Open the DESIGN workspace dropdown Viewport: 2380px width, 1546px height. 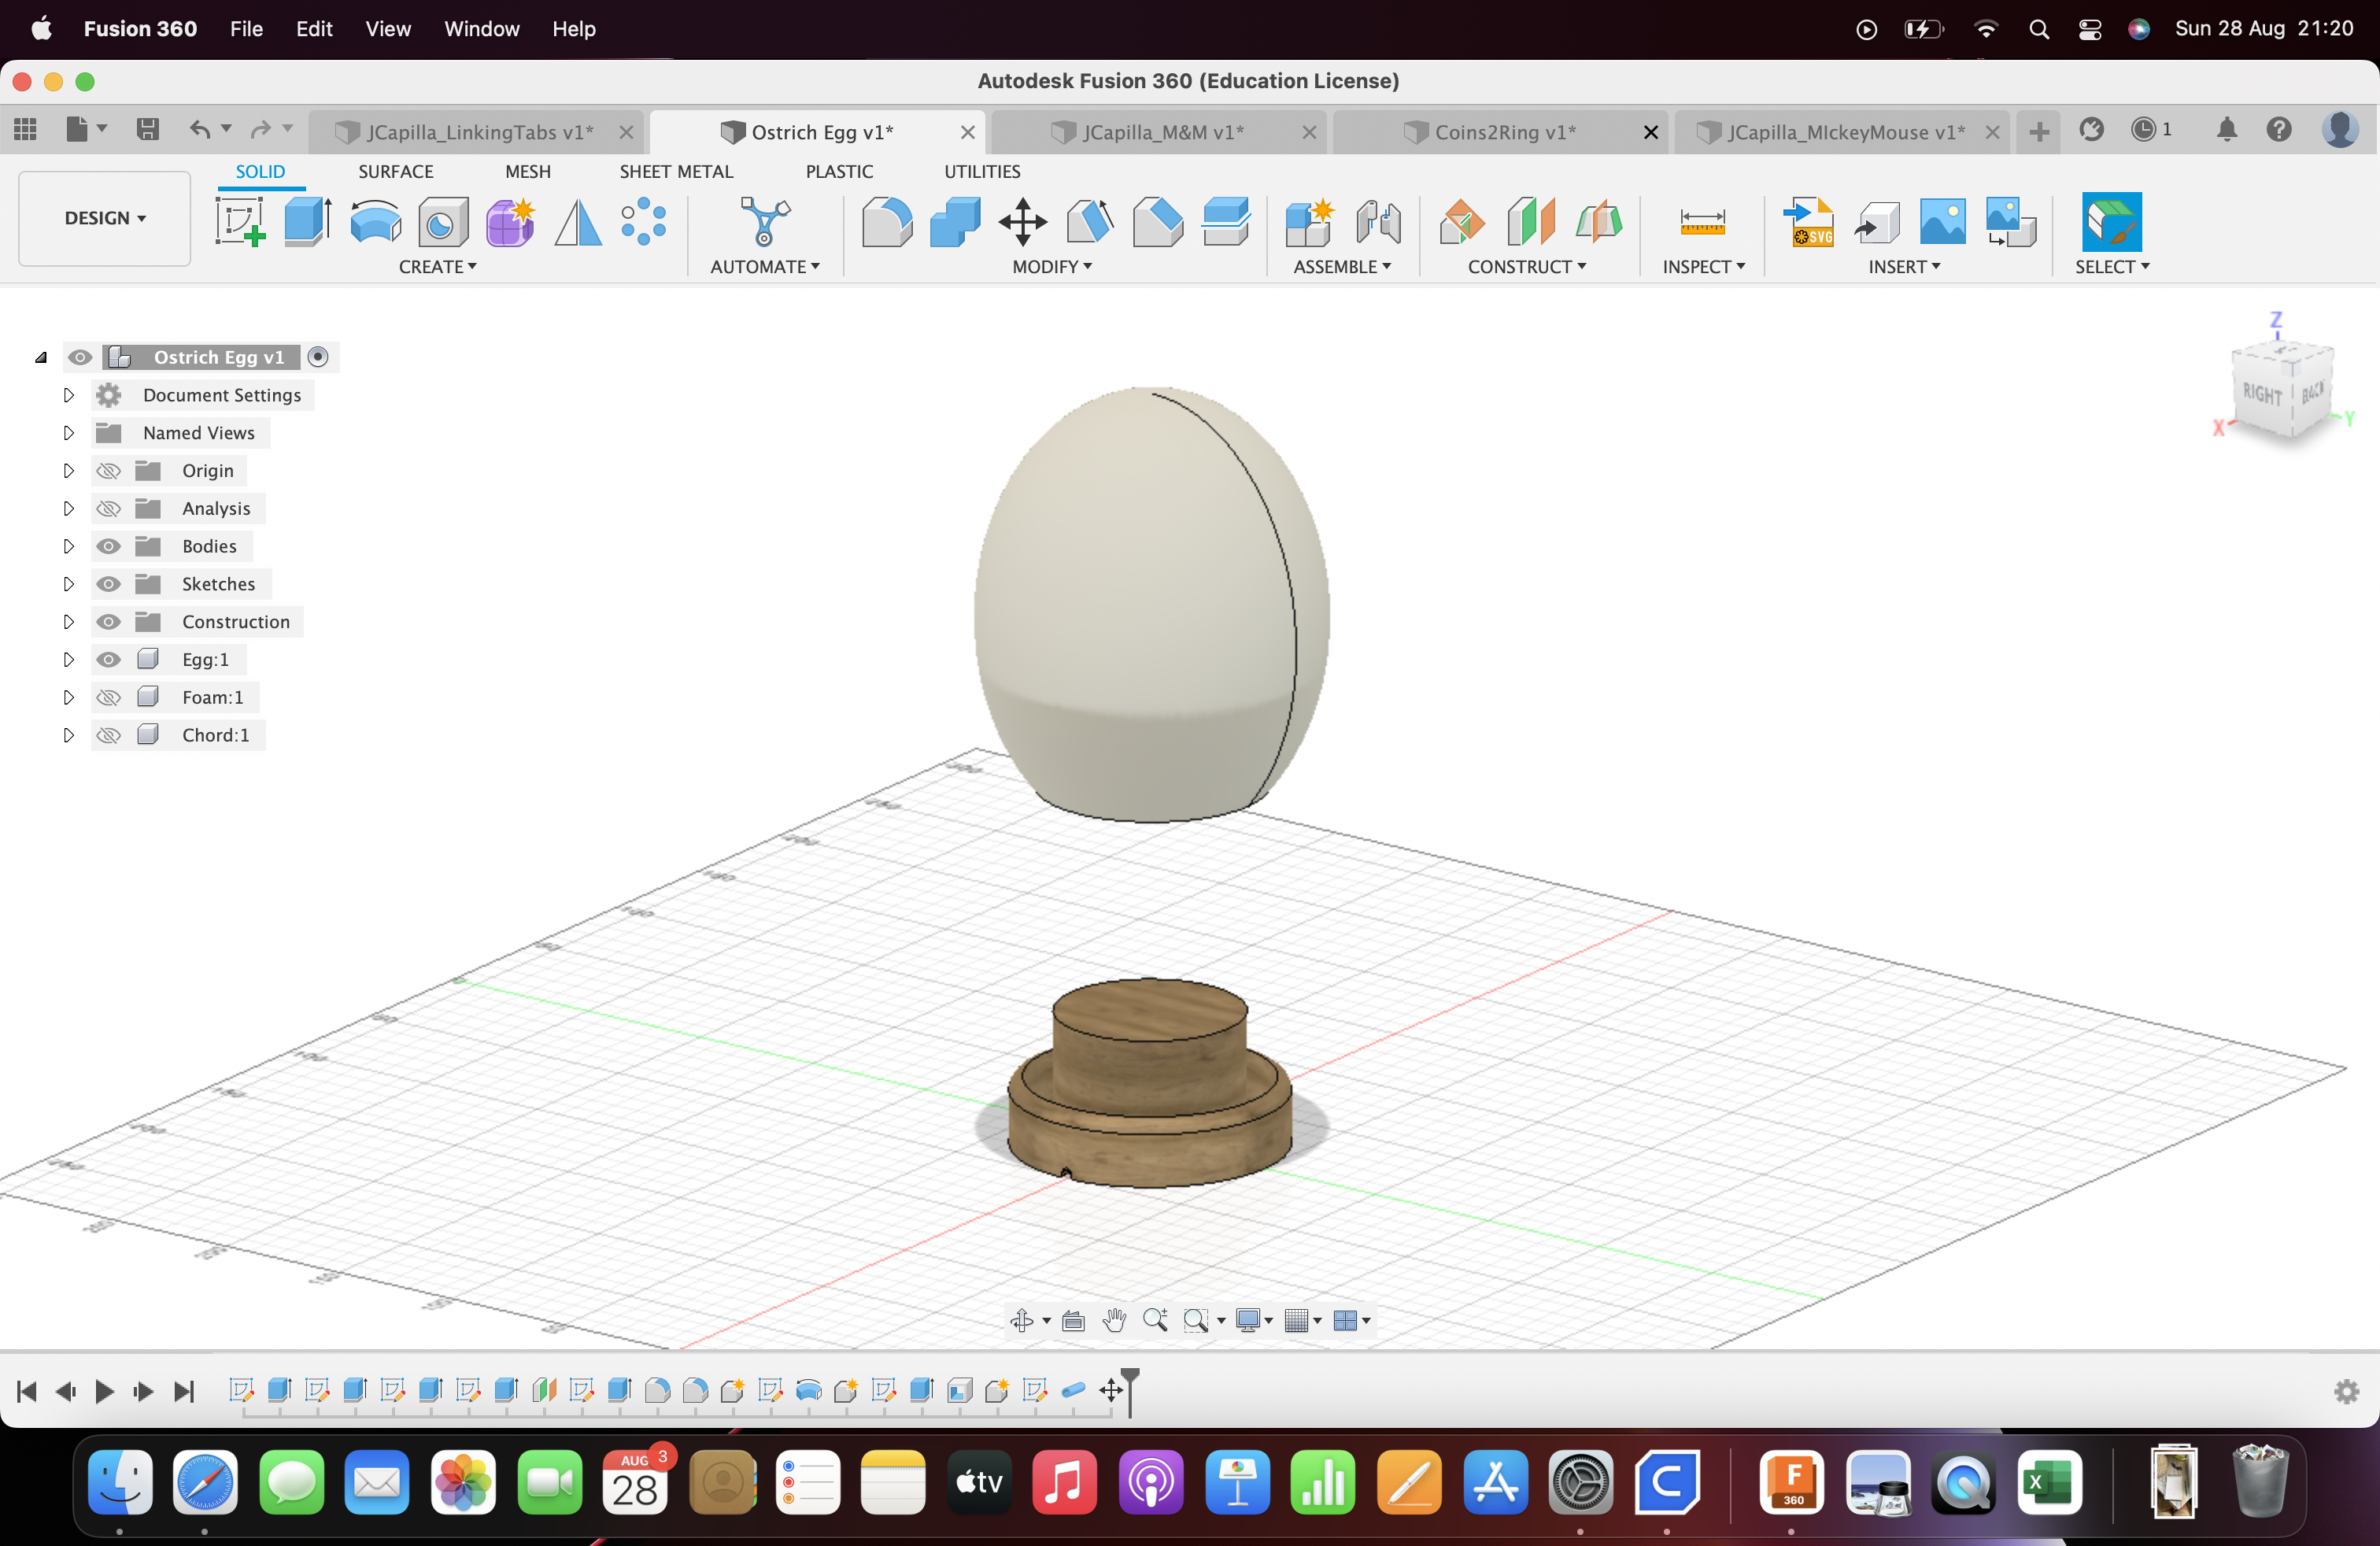103,218
